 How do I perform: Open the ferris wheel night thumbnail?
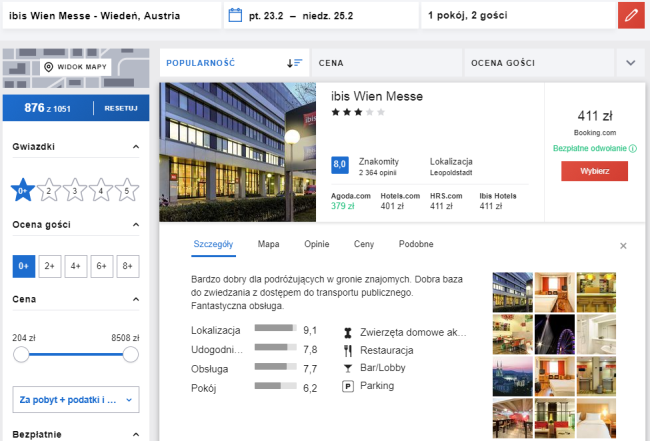pyautogui.click(x=555, y=334)
